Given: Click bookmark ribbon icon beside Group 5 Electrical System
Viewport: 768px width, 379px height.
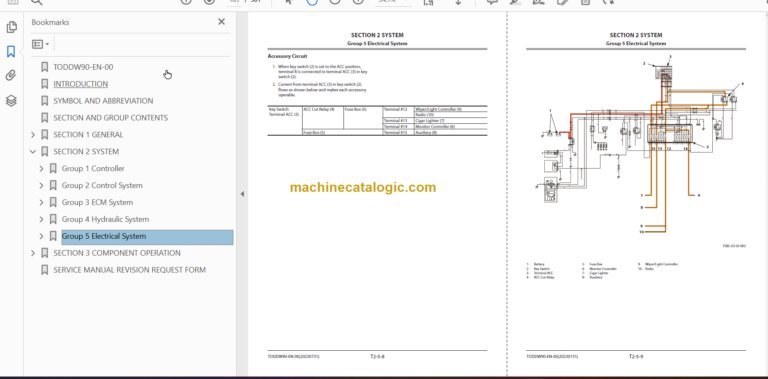Looking at the screenshot, I should pos(53,236).
